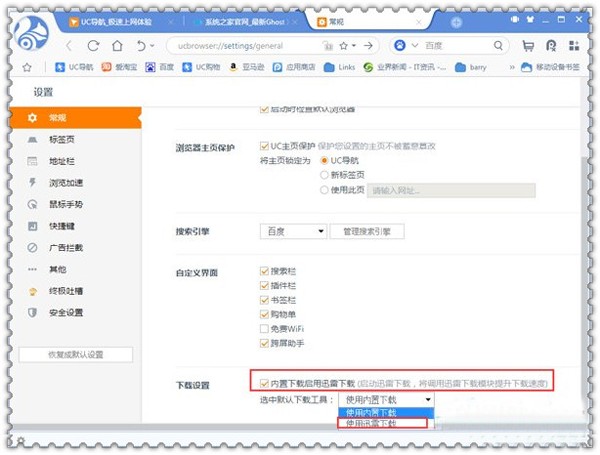Expand the restore closed tabs dropdown arrow

[x=152, y=46]
